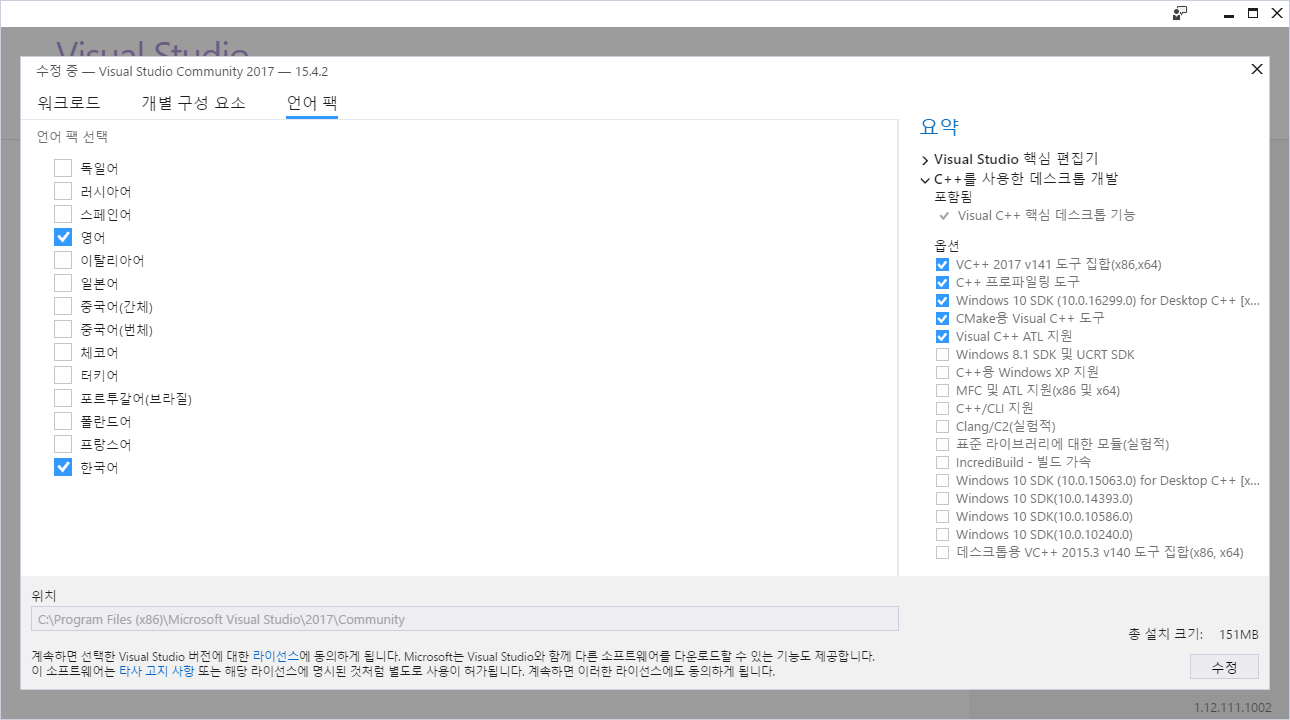Select the 중국어(간체) language pack
This screenshot has width=1290, height=720.
(63, 306)
